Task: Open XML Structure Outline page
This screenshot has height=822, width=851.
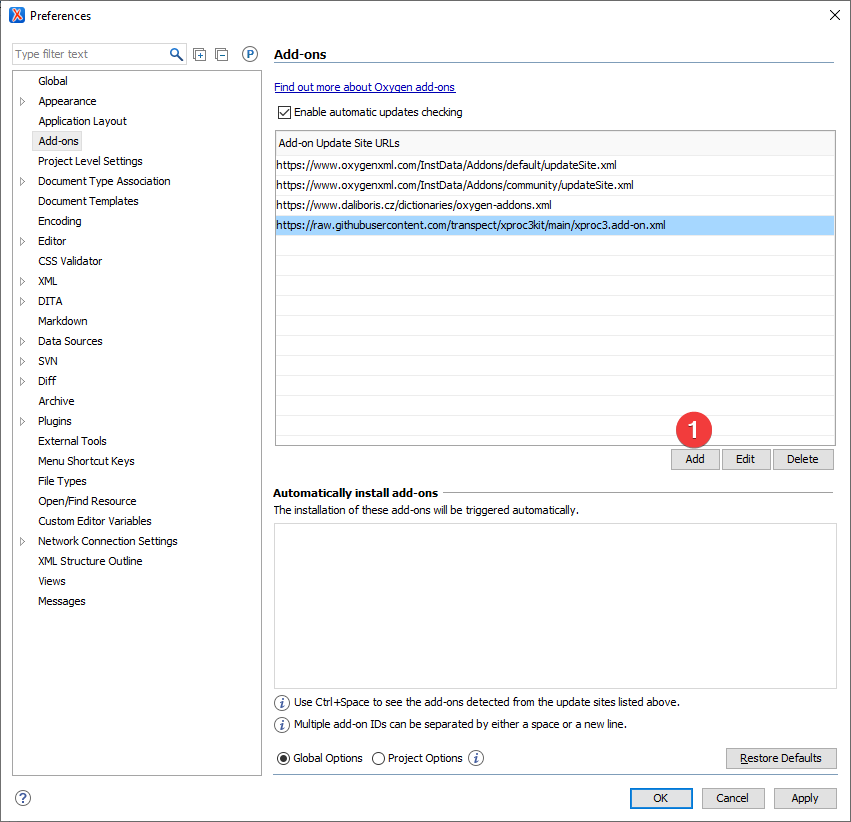Action: (90, 561)
